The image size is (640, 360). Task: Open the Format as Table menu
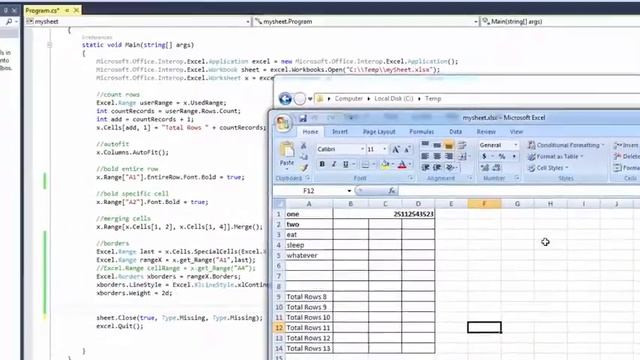point(556,156)
